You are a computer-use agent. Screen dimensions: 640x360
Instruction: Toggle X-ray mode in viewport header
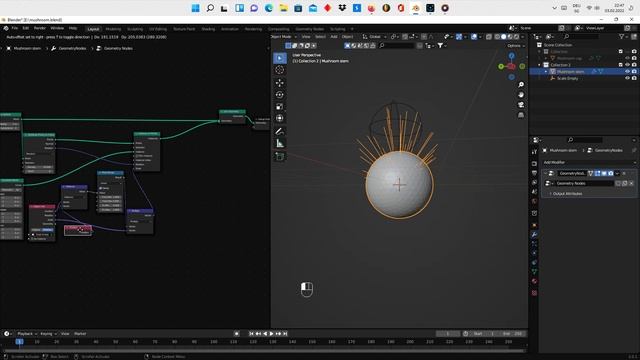point(489,37)
